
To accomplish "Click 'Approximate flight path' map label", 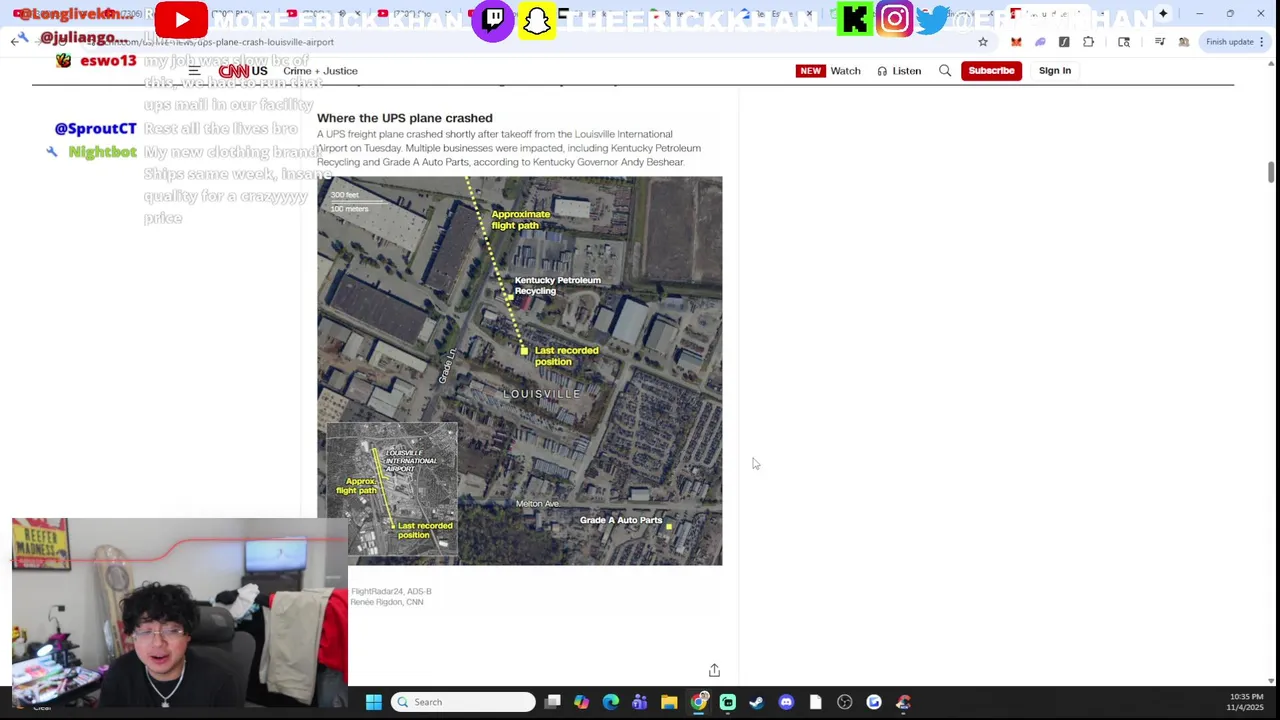I will (520, 219).
